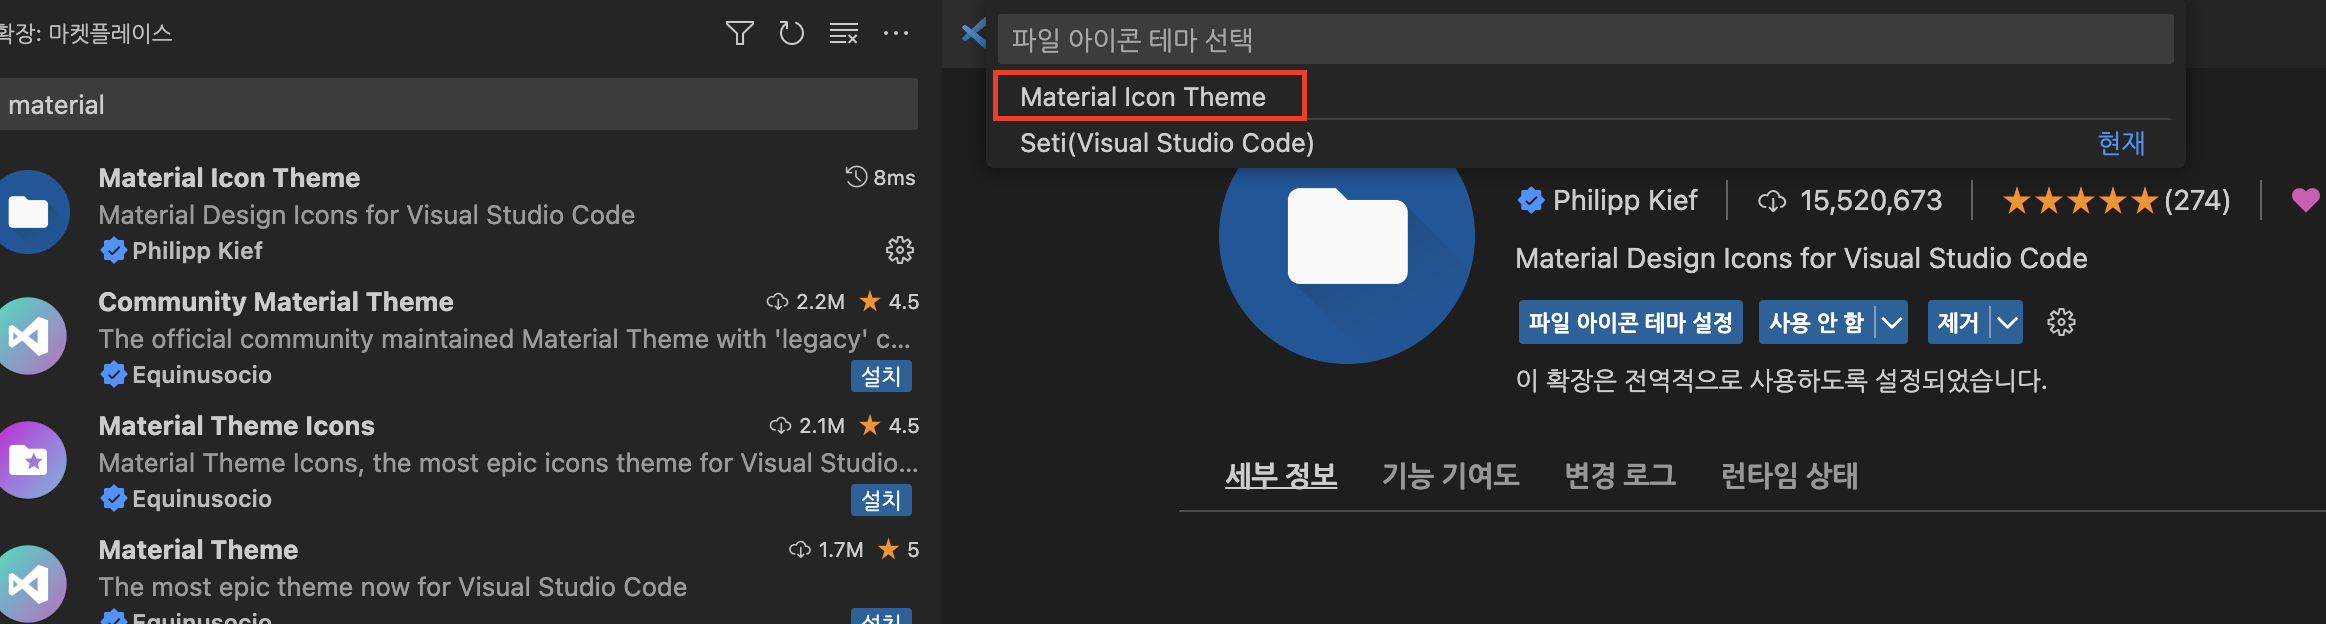This screenshot has width=2326, height=624.
Task: Click 4.5 star rating of Community Material Theme
Action: coord(889,302)
